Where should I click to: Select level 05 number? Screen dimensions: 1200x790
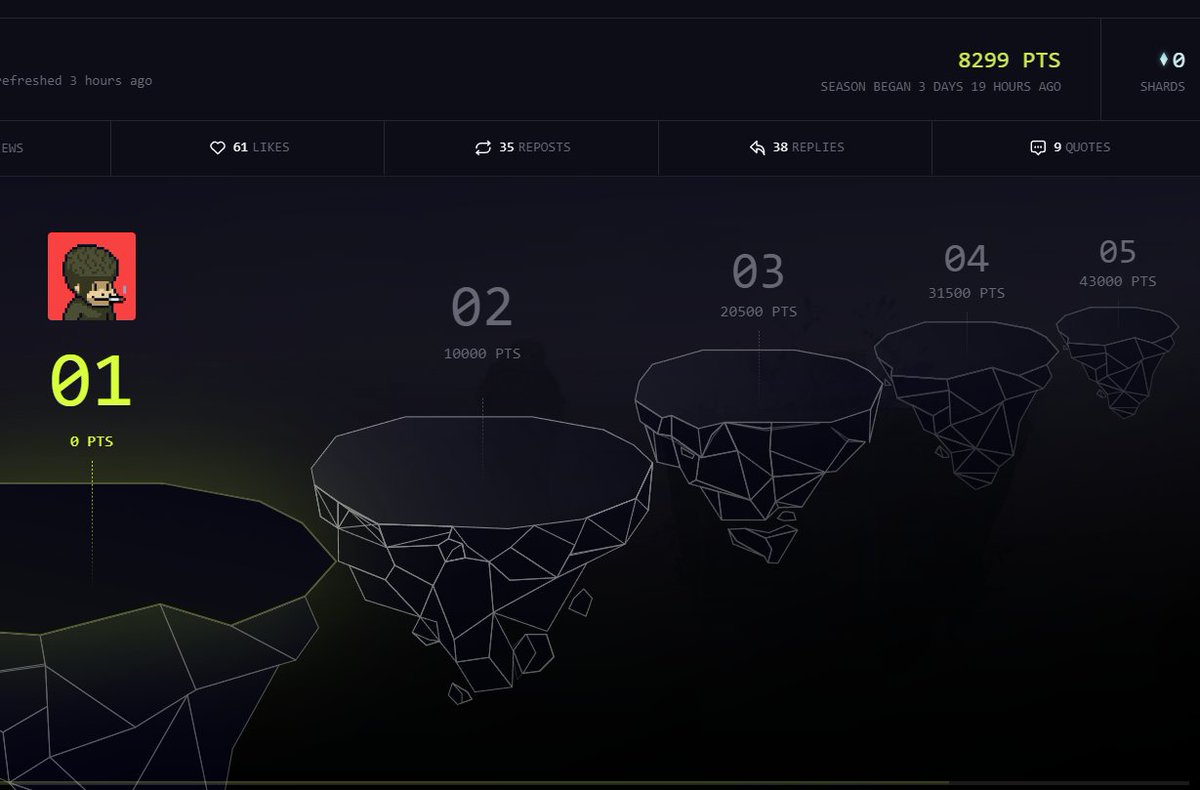tap(1118, 250)
